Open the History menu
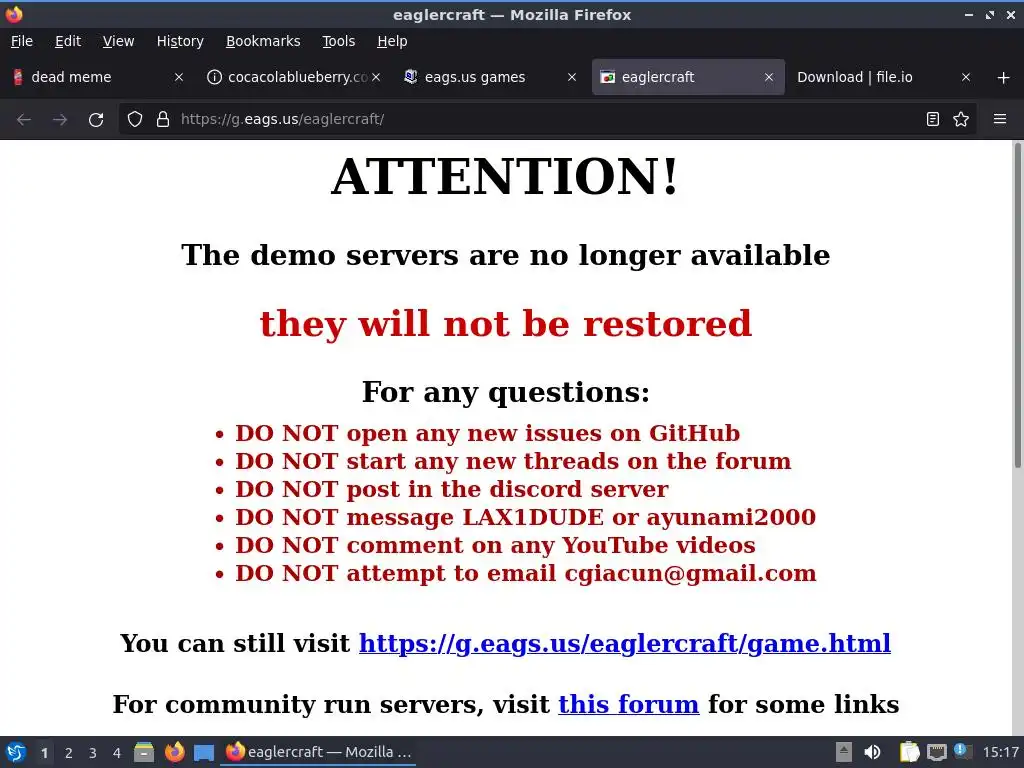The height and width of the screenshot is (768, 1024). point(180,41)
